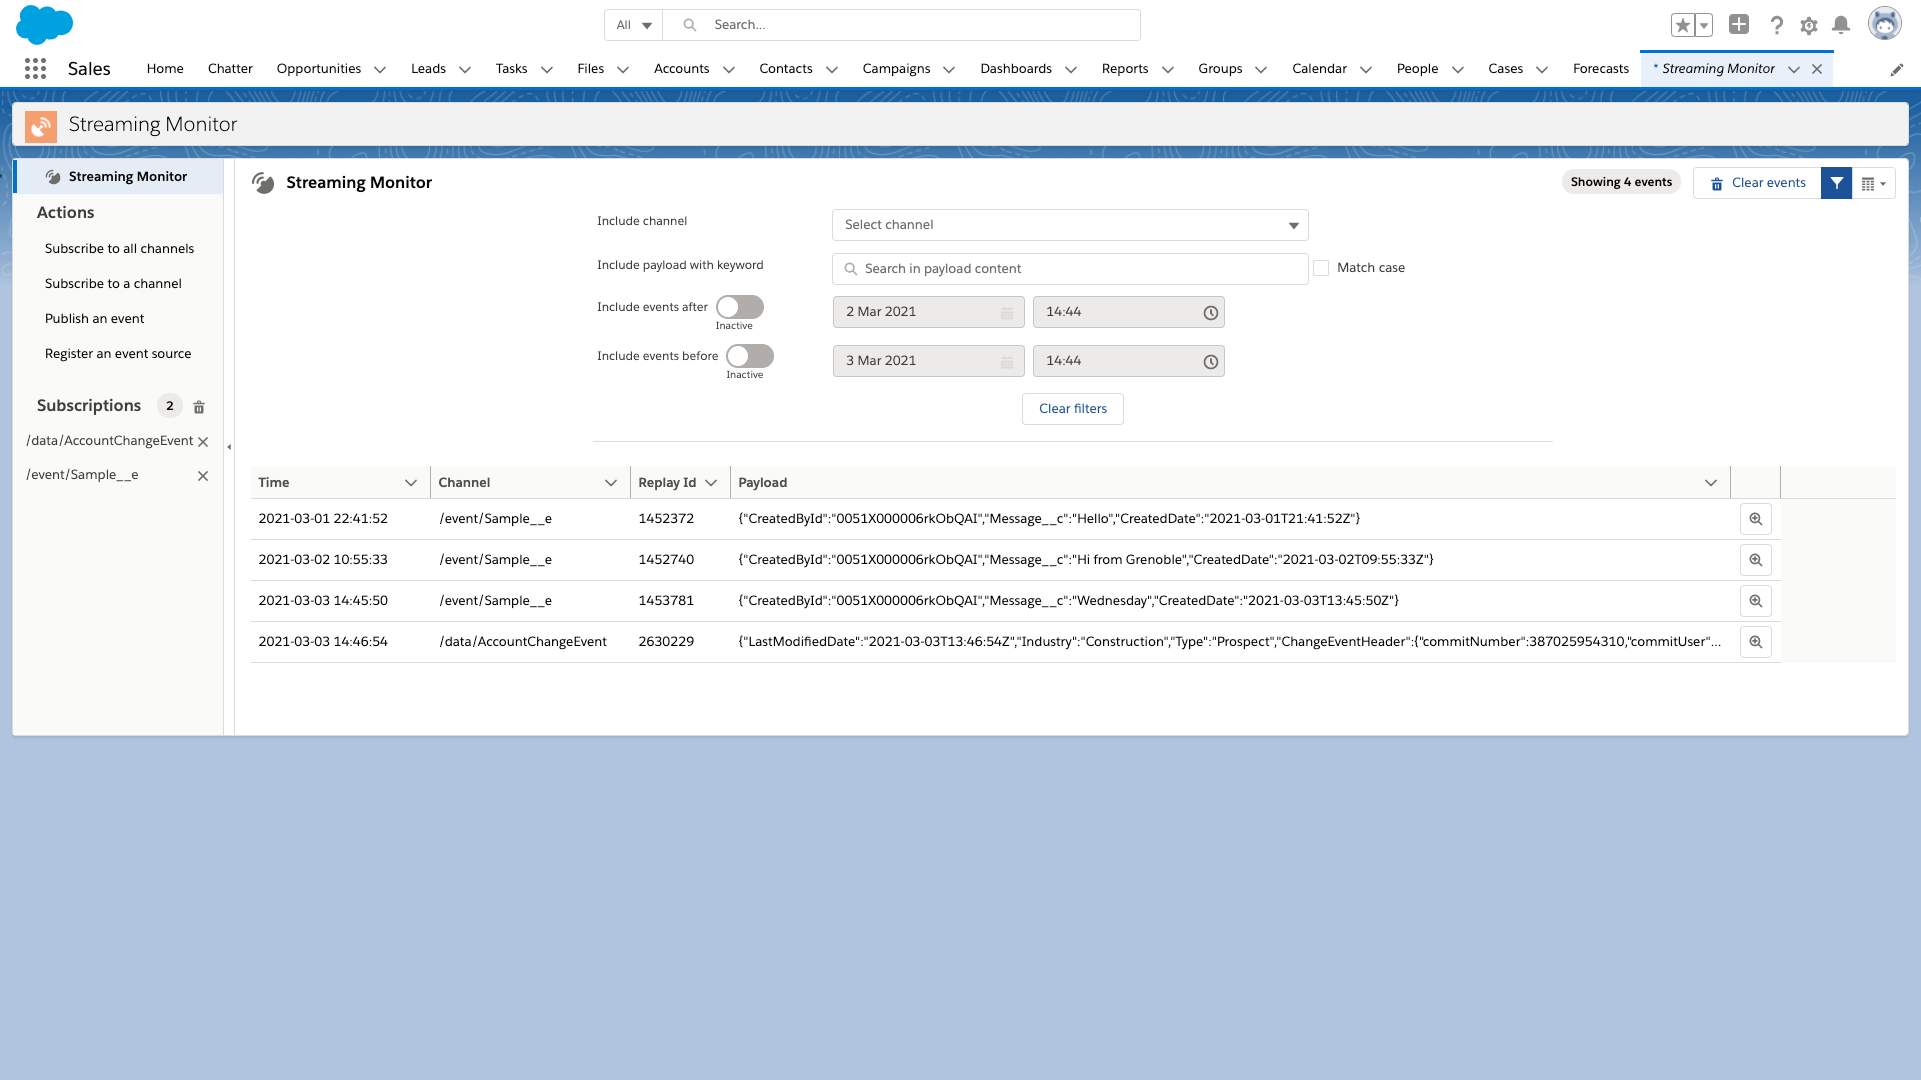Select Subscribe to all channels action

(119, 249)
